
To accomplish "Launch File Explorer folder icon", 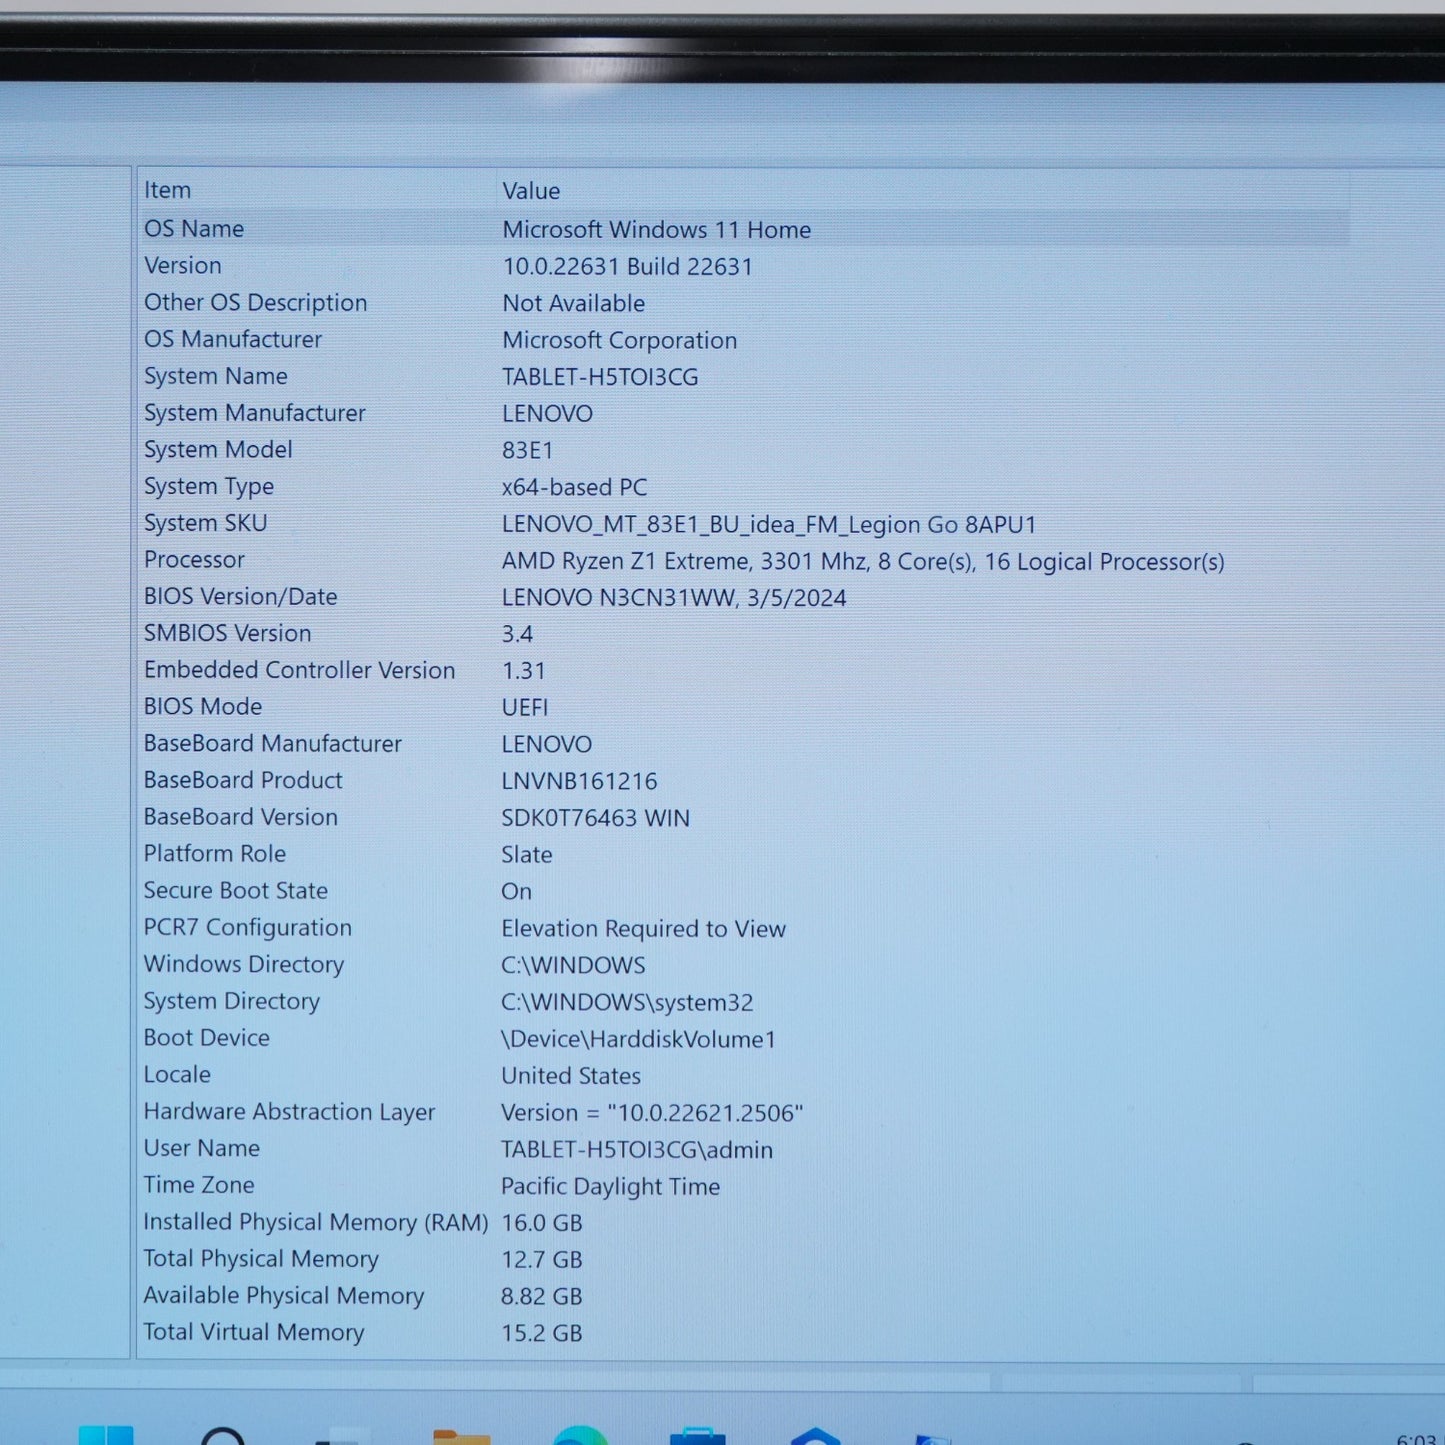I will [x=460, y=1437].
